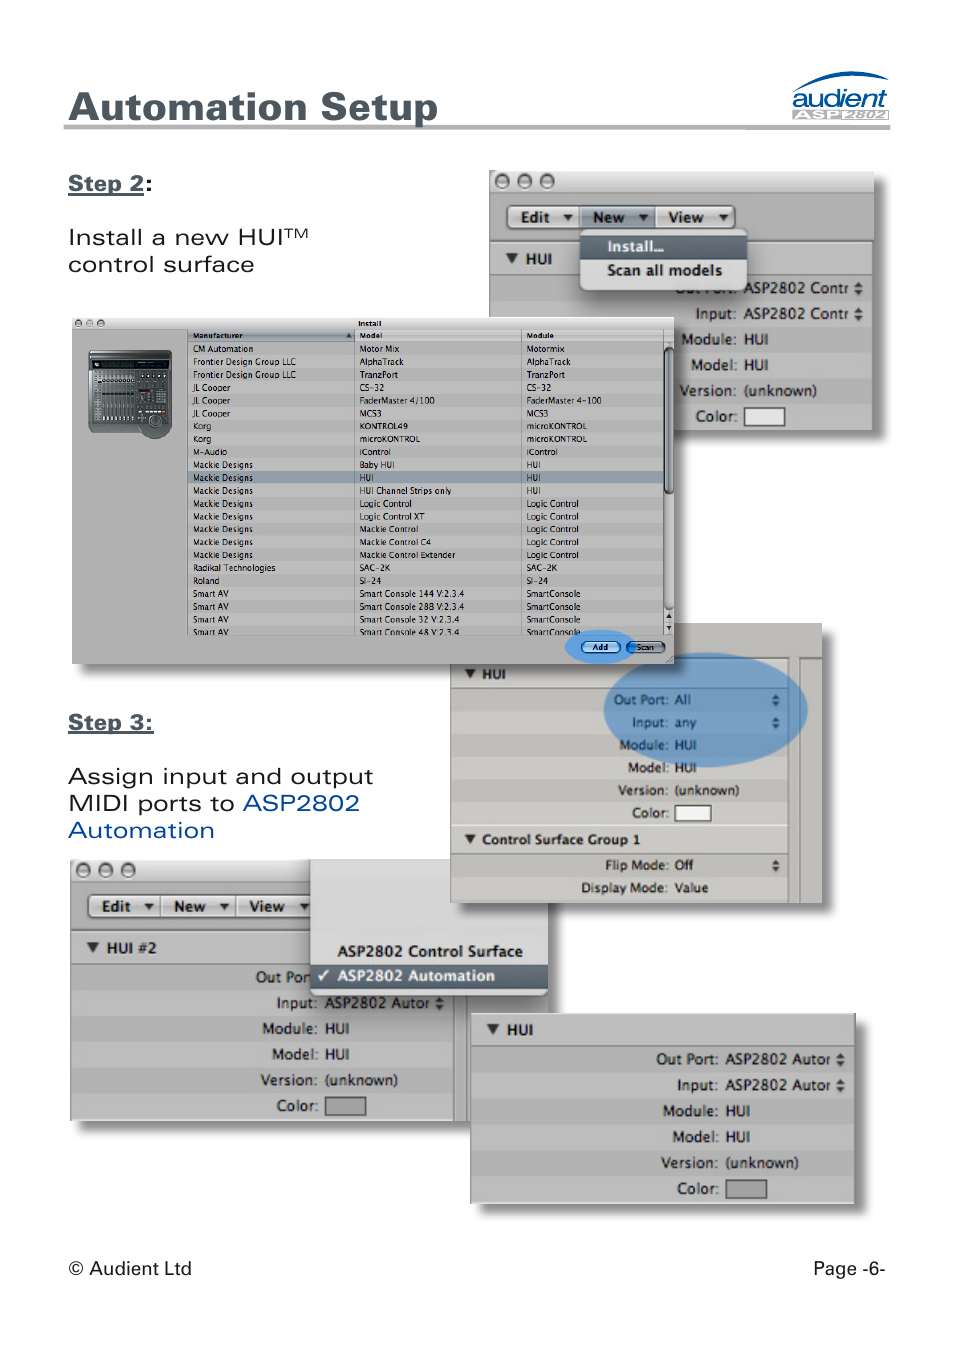The height and width of the screenshot is (1350, 954).
Task: Open the Step 3 heading link
Action: (110, 723)
